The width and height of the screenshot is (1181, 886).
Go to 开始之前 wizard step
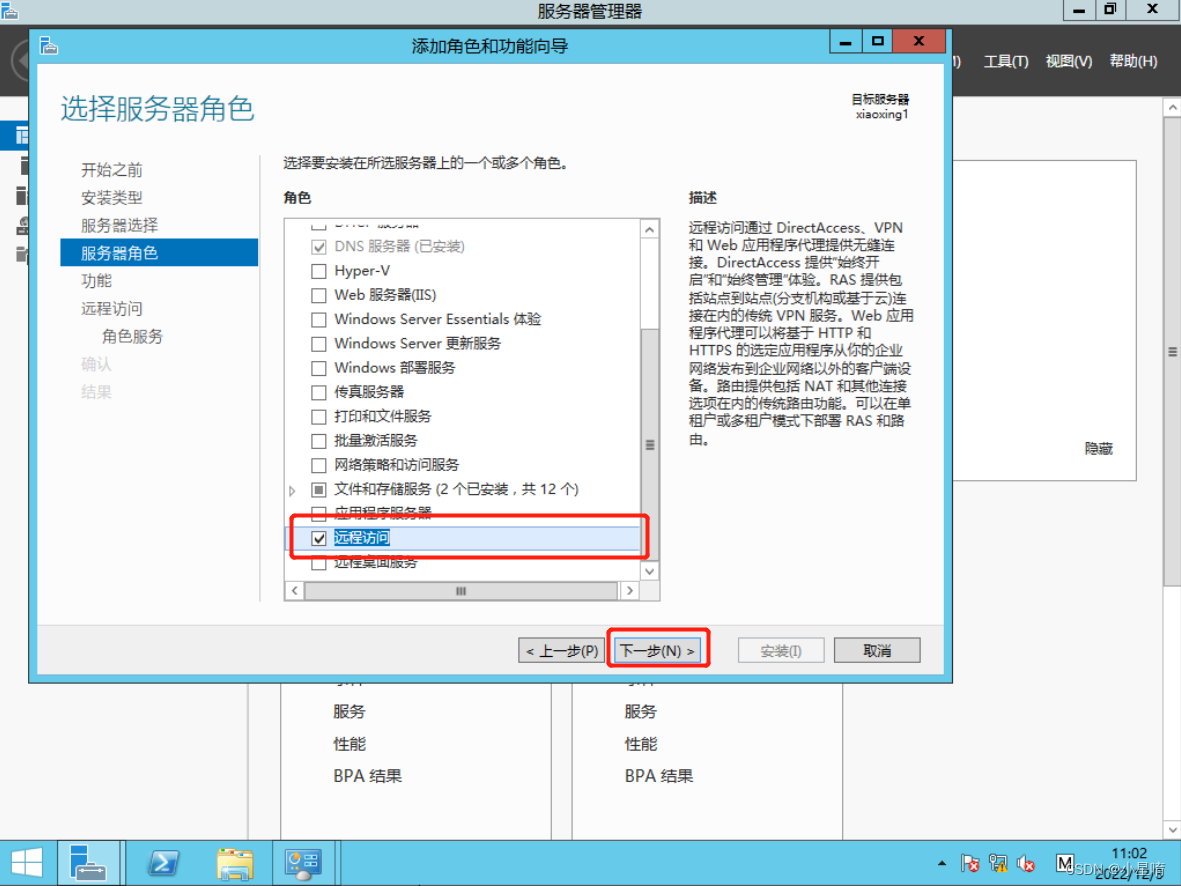click(x=111, y=170)
